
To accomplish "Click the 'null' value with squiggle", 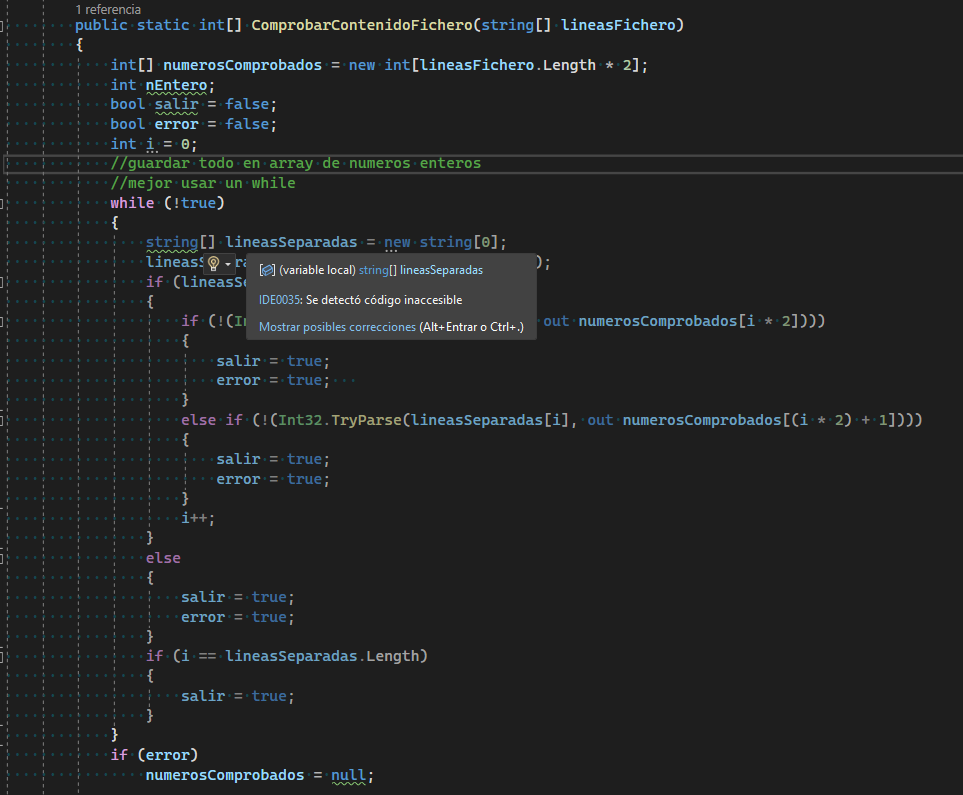I will click(349, 775).
